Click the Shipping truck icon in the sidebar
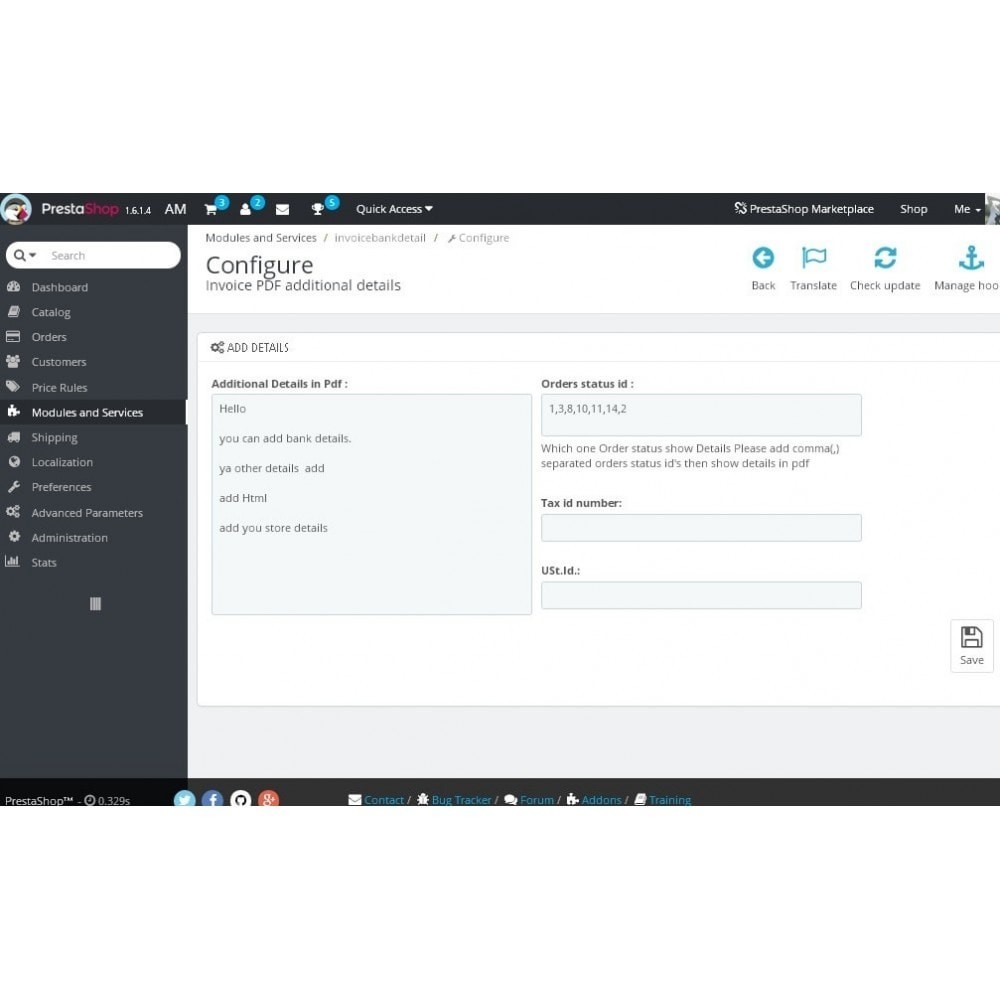 point(13,437)
